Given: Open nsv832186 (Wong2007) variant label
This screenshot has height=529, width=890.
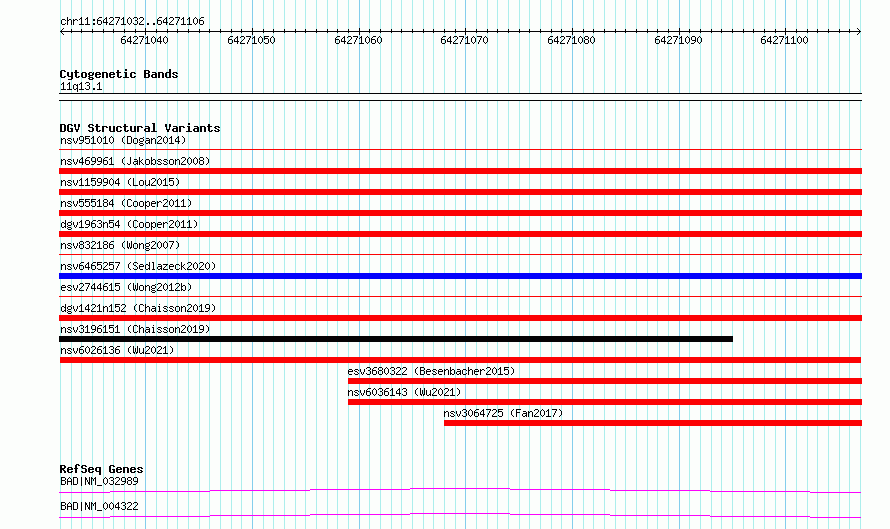Looking at the screenshot, I should tap(120, 245).
